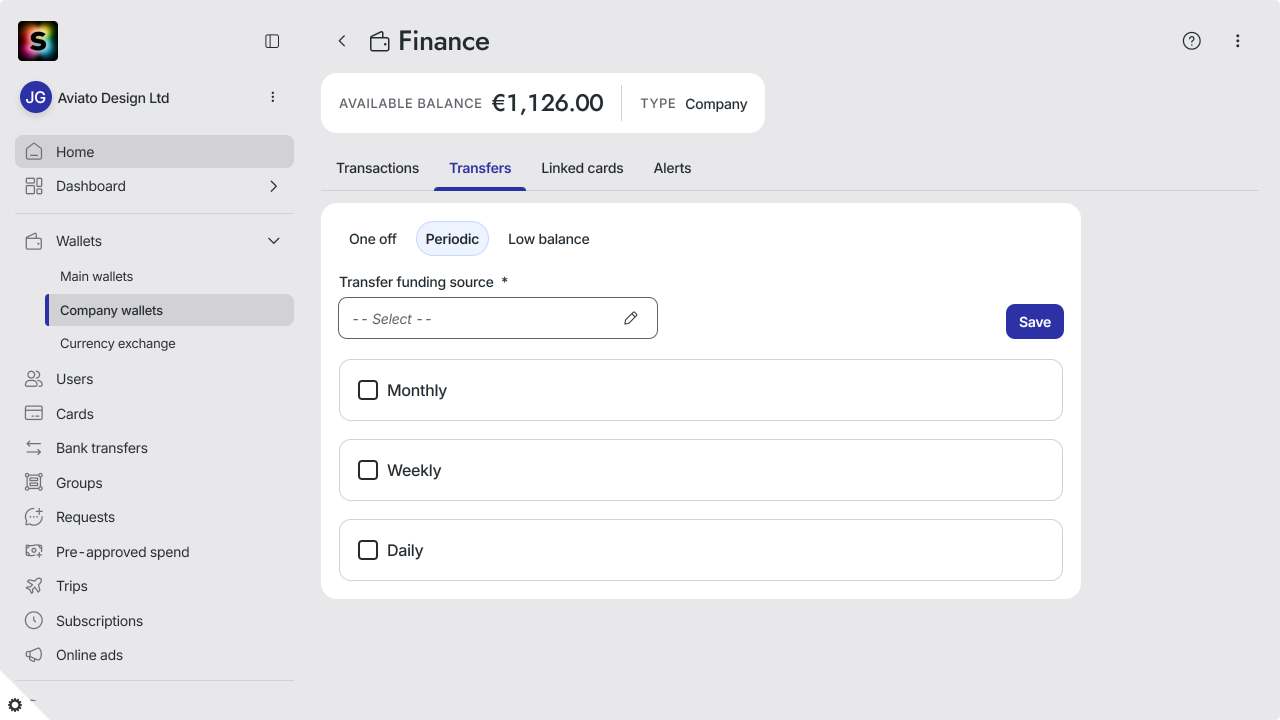Screen dimensions: 1280x720
Task: Click the Bank transfers arrows icon
Action: click(34, 448)
